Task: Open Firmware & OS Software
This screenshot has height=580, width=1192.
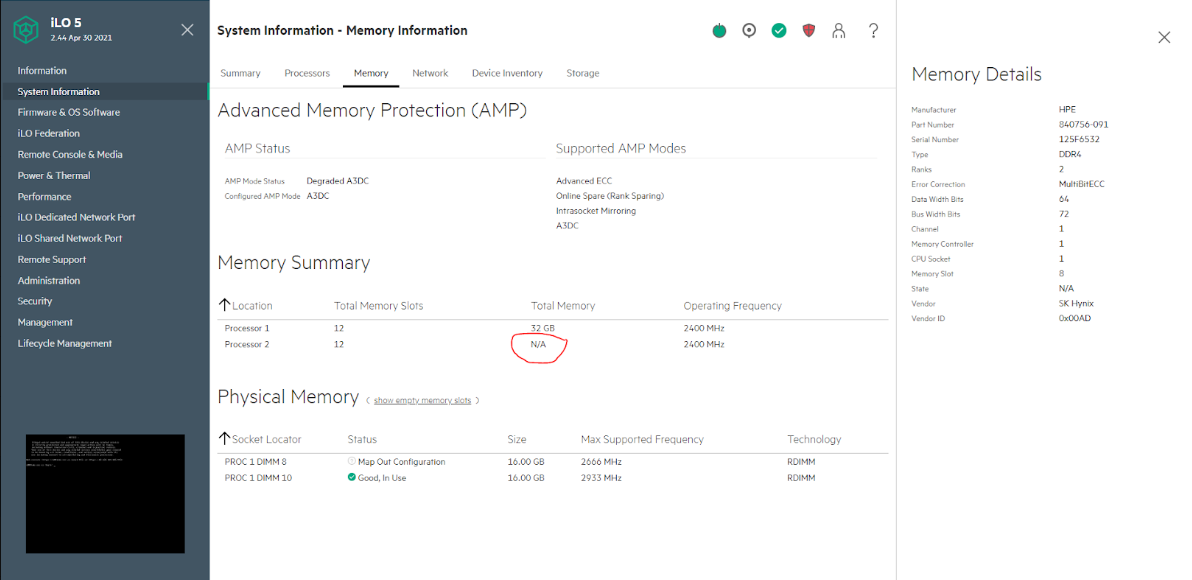Action: (68, 112)
